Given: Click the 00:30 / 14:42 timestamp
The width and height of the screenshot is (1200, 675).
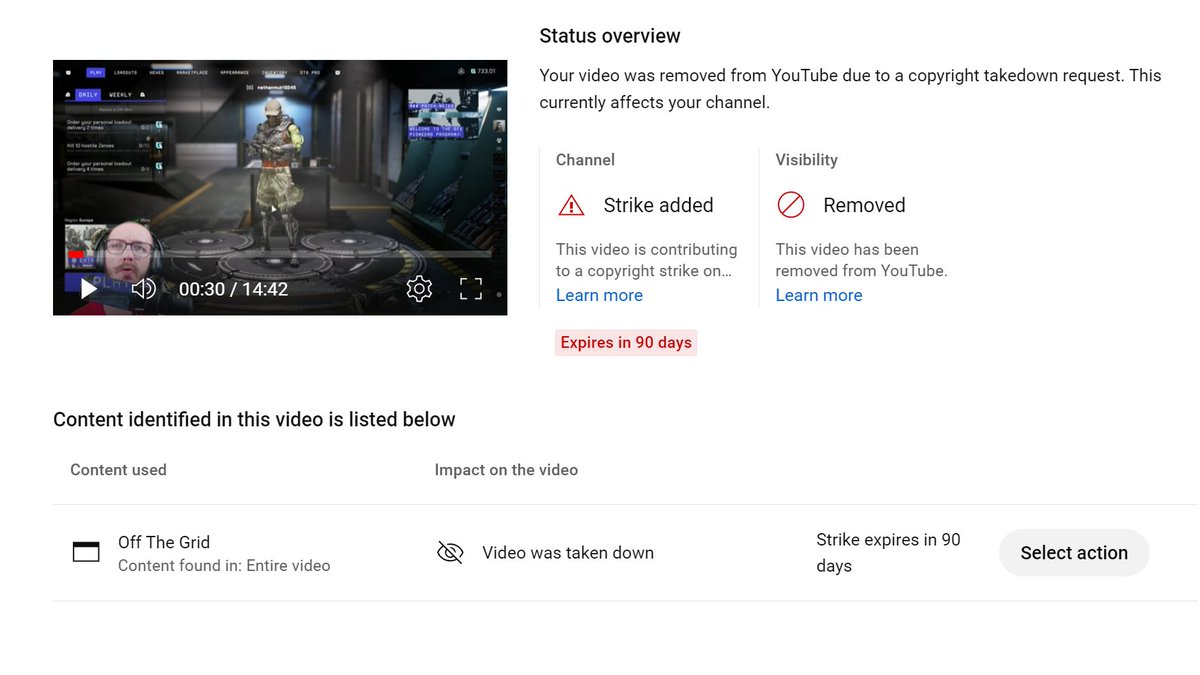Looking at the screenshot, I should click(x=233, y=289).
